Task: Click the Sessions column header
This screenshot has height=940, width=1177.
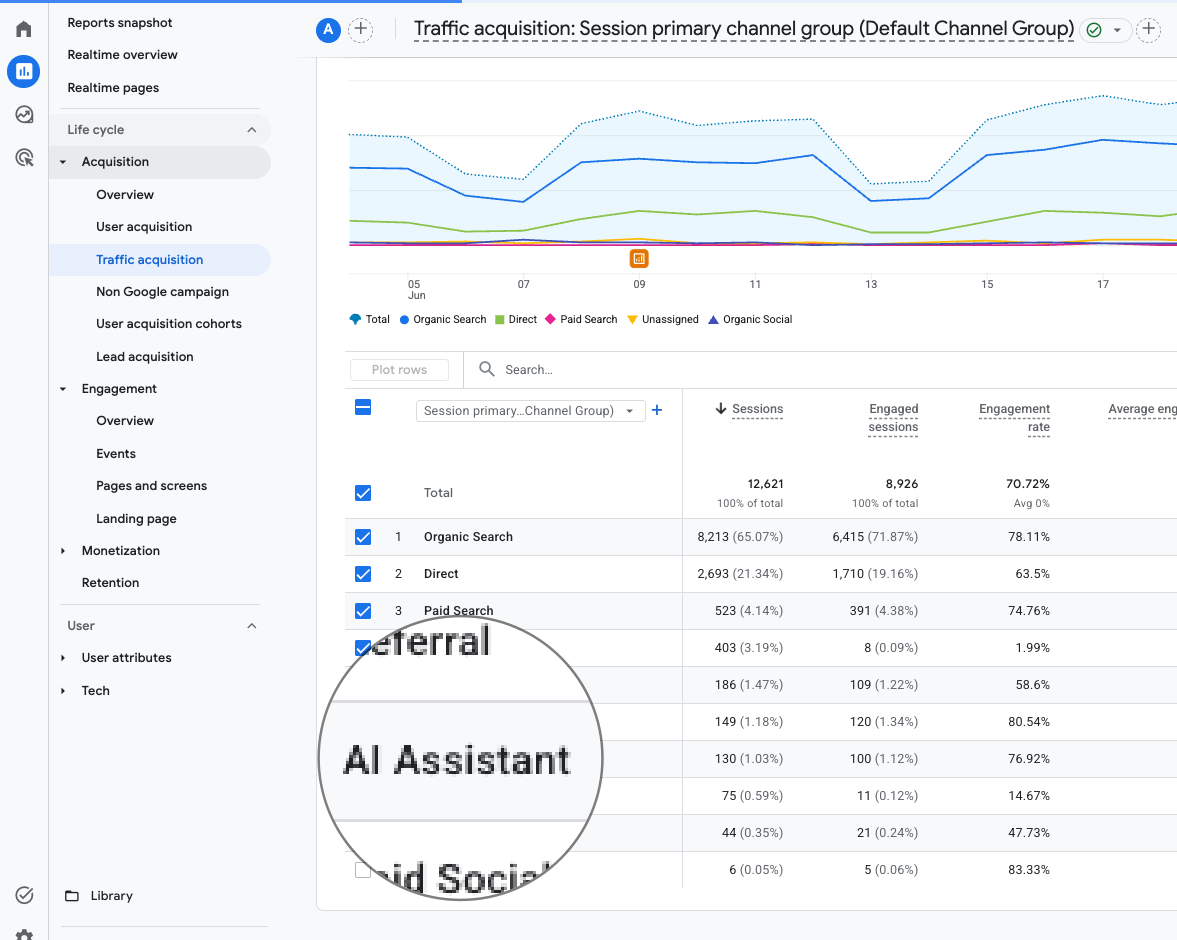Action: (757, 408)
